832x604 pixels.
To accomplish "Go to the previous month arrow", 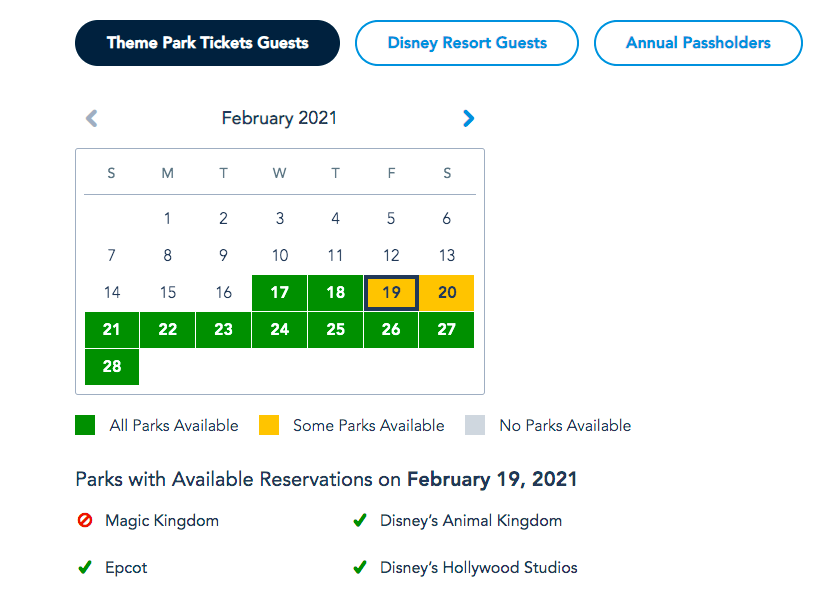I will point(92,118).
